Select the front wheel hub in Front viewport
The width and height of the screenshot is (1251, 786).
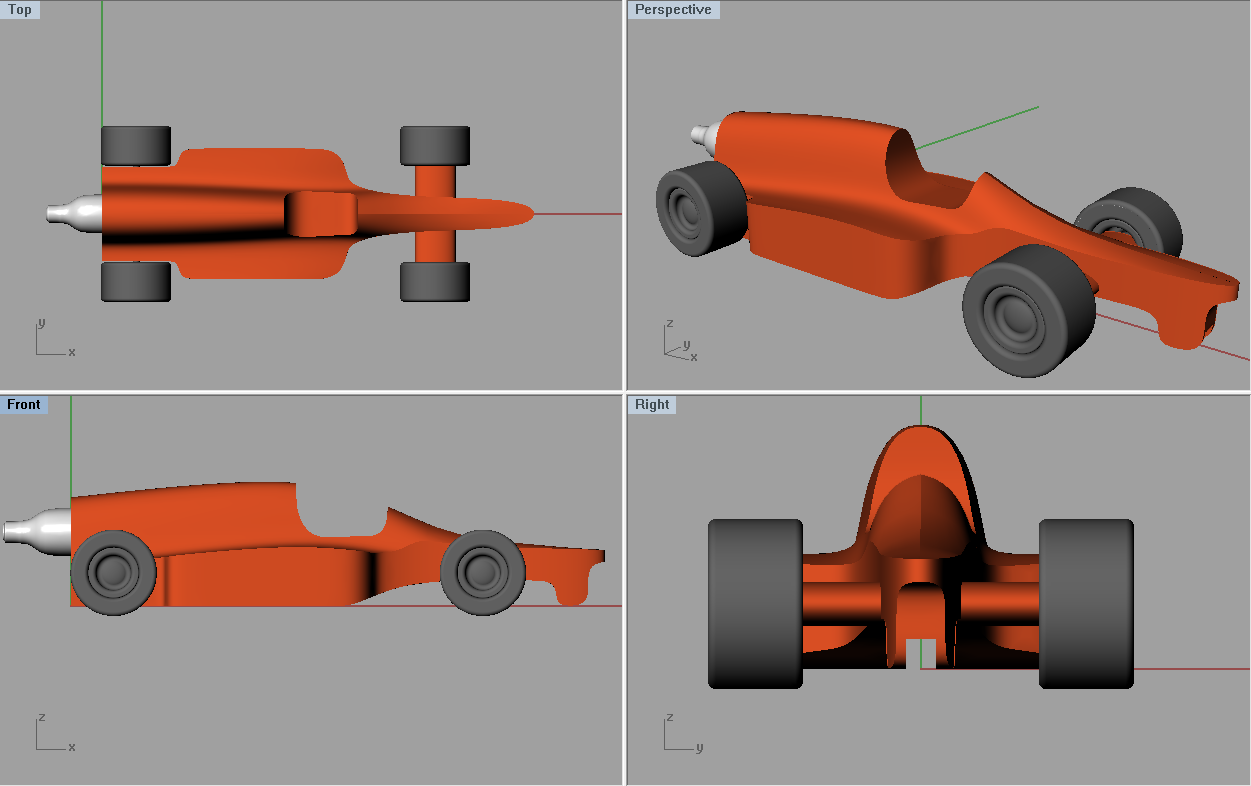point(482,572)
